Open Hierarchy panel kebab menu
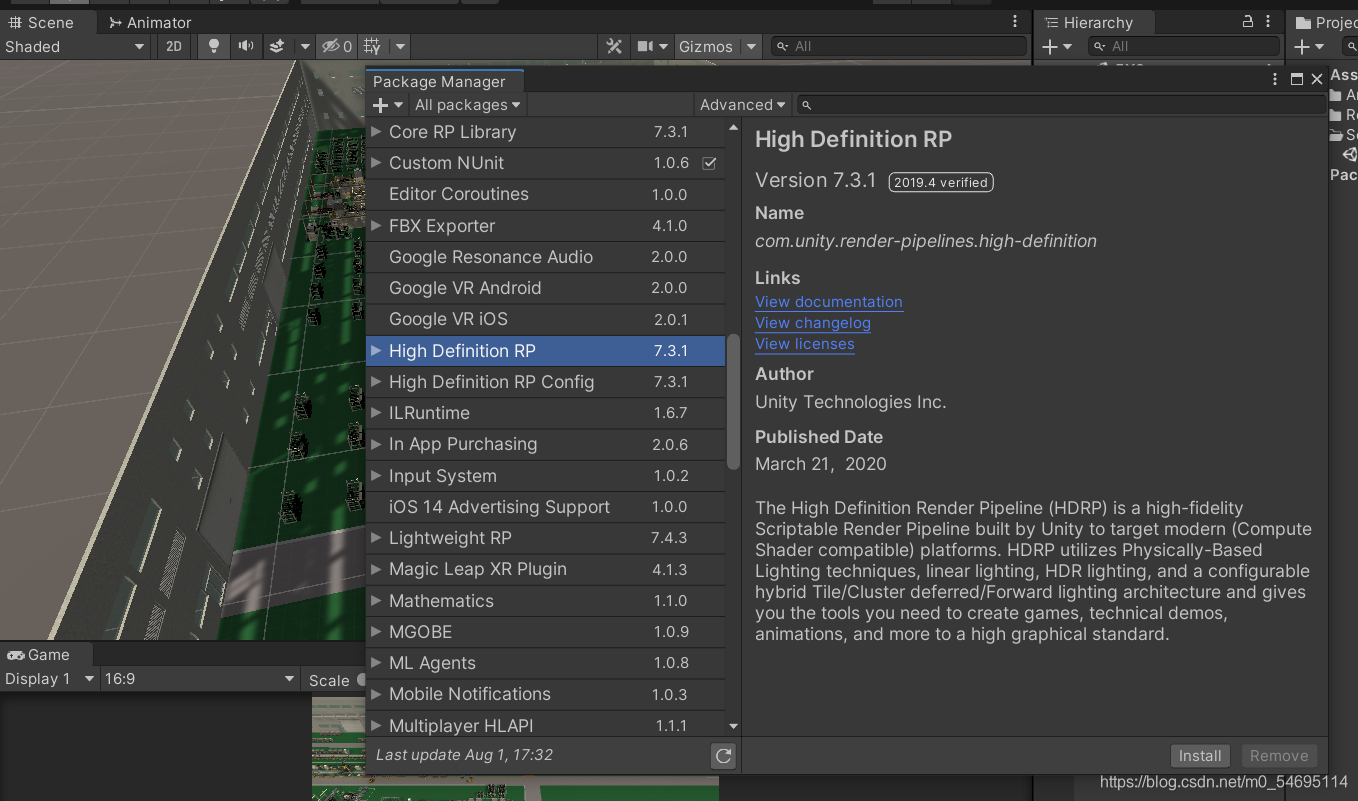This screenshot has height=801, width=1358. point(1270,22)
